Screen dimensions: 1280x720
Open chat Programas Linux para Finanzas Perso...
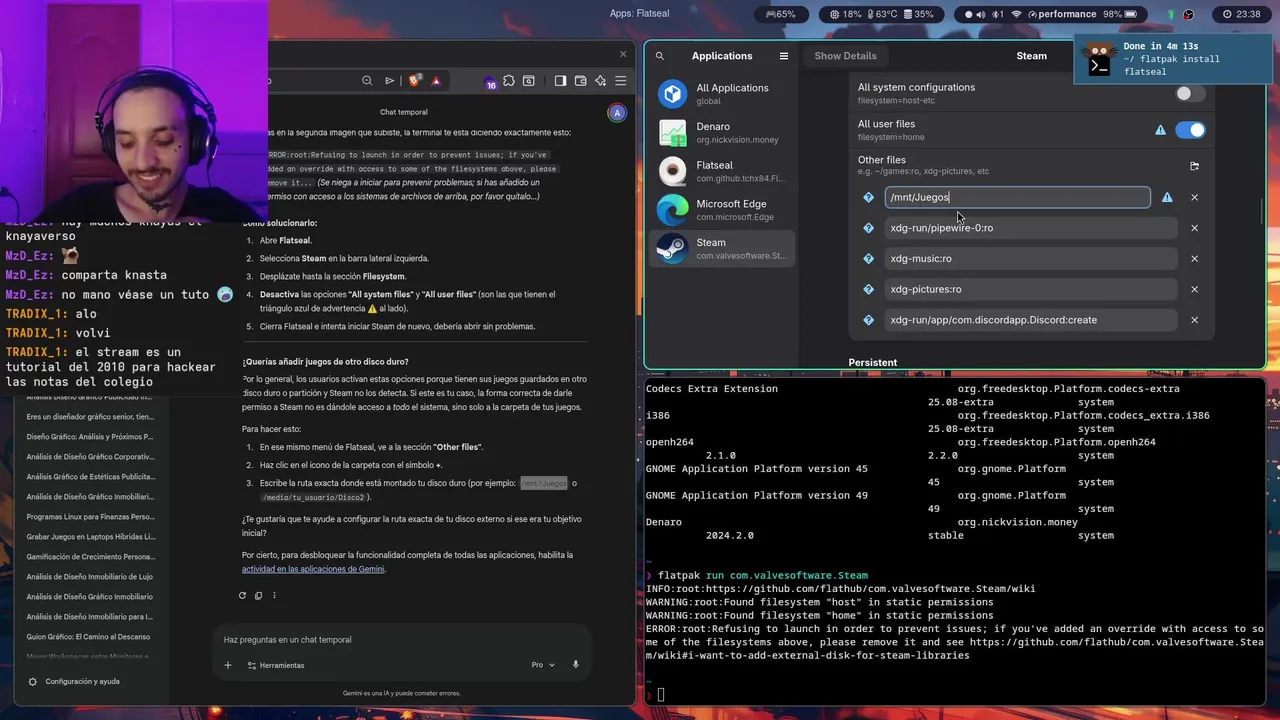(x=90, y=517)
